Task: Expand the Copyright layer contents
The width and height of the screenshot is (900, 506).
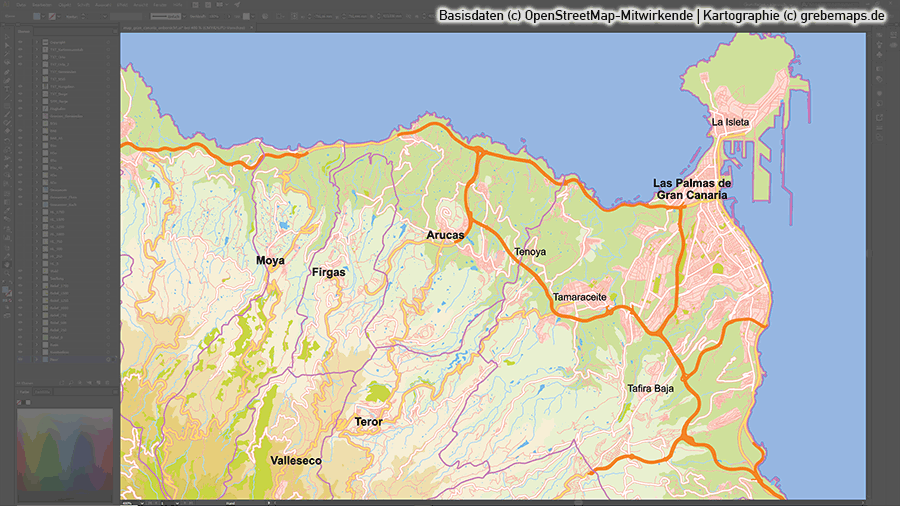Action: pos(36,42)
